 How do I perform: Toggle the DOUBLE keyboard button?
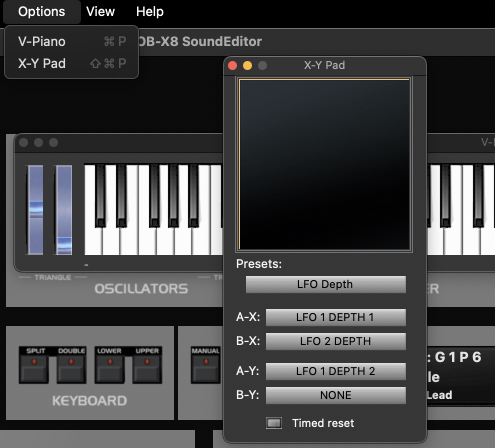[71, 369]
